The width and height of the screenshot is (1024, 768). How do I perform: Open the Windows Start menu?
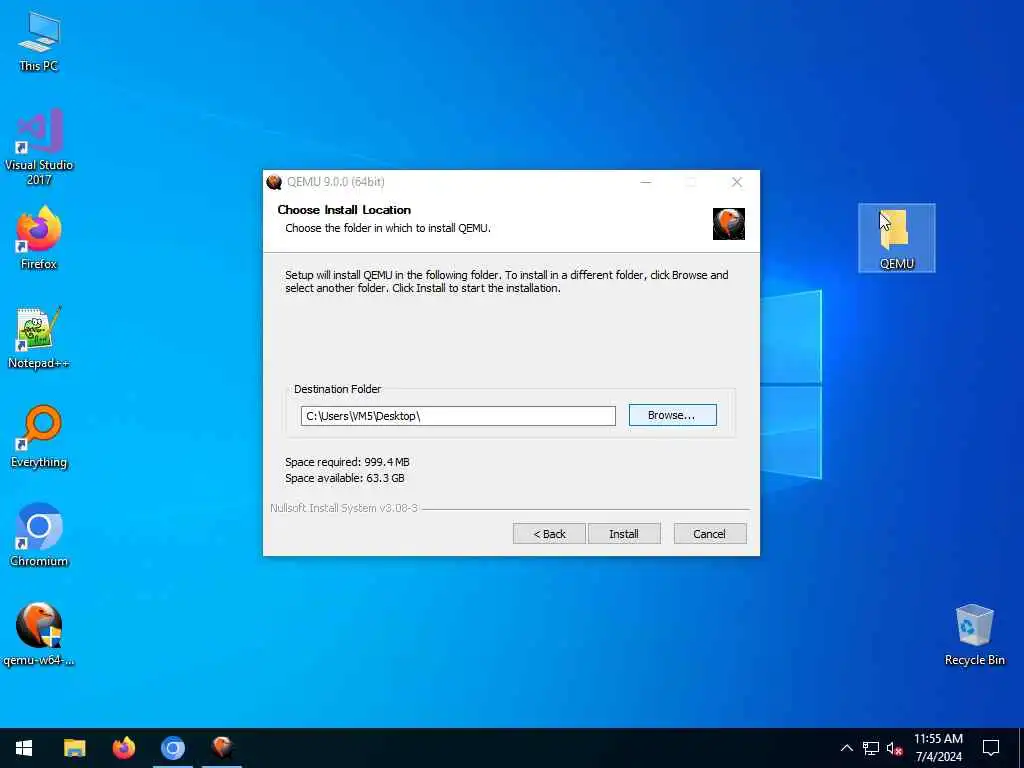click(24, 748)
